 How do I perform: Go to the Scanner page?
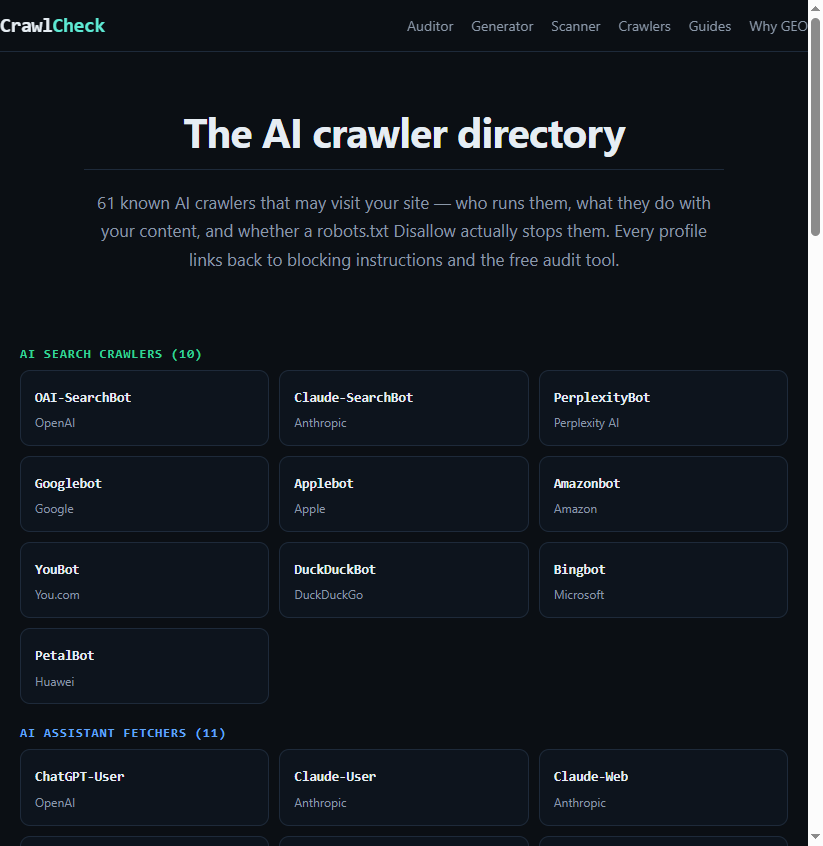click(575, 26)
